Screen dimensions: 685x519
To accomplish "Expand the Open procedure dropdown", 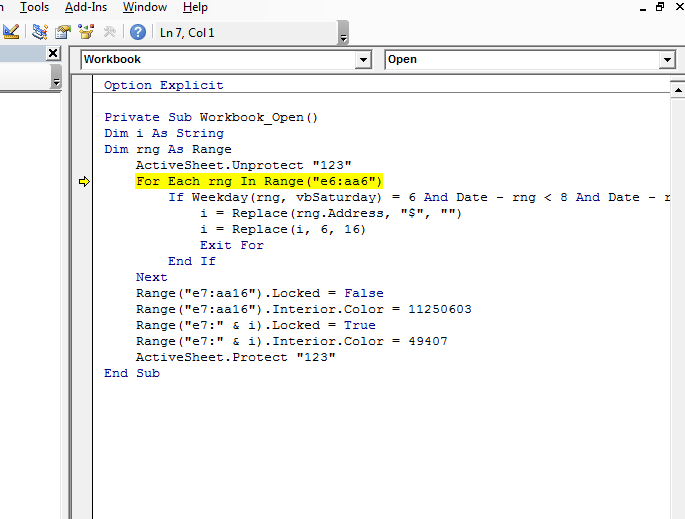I will (x=667, y=60).
